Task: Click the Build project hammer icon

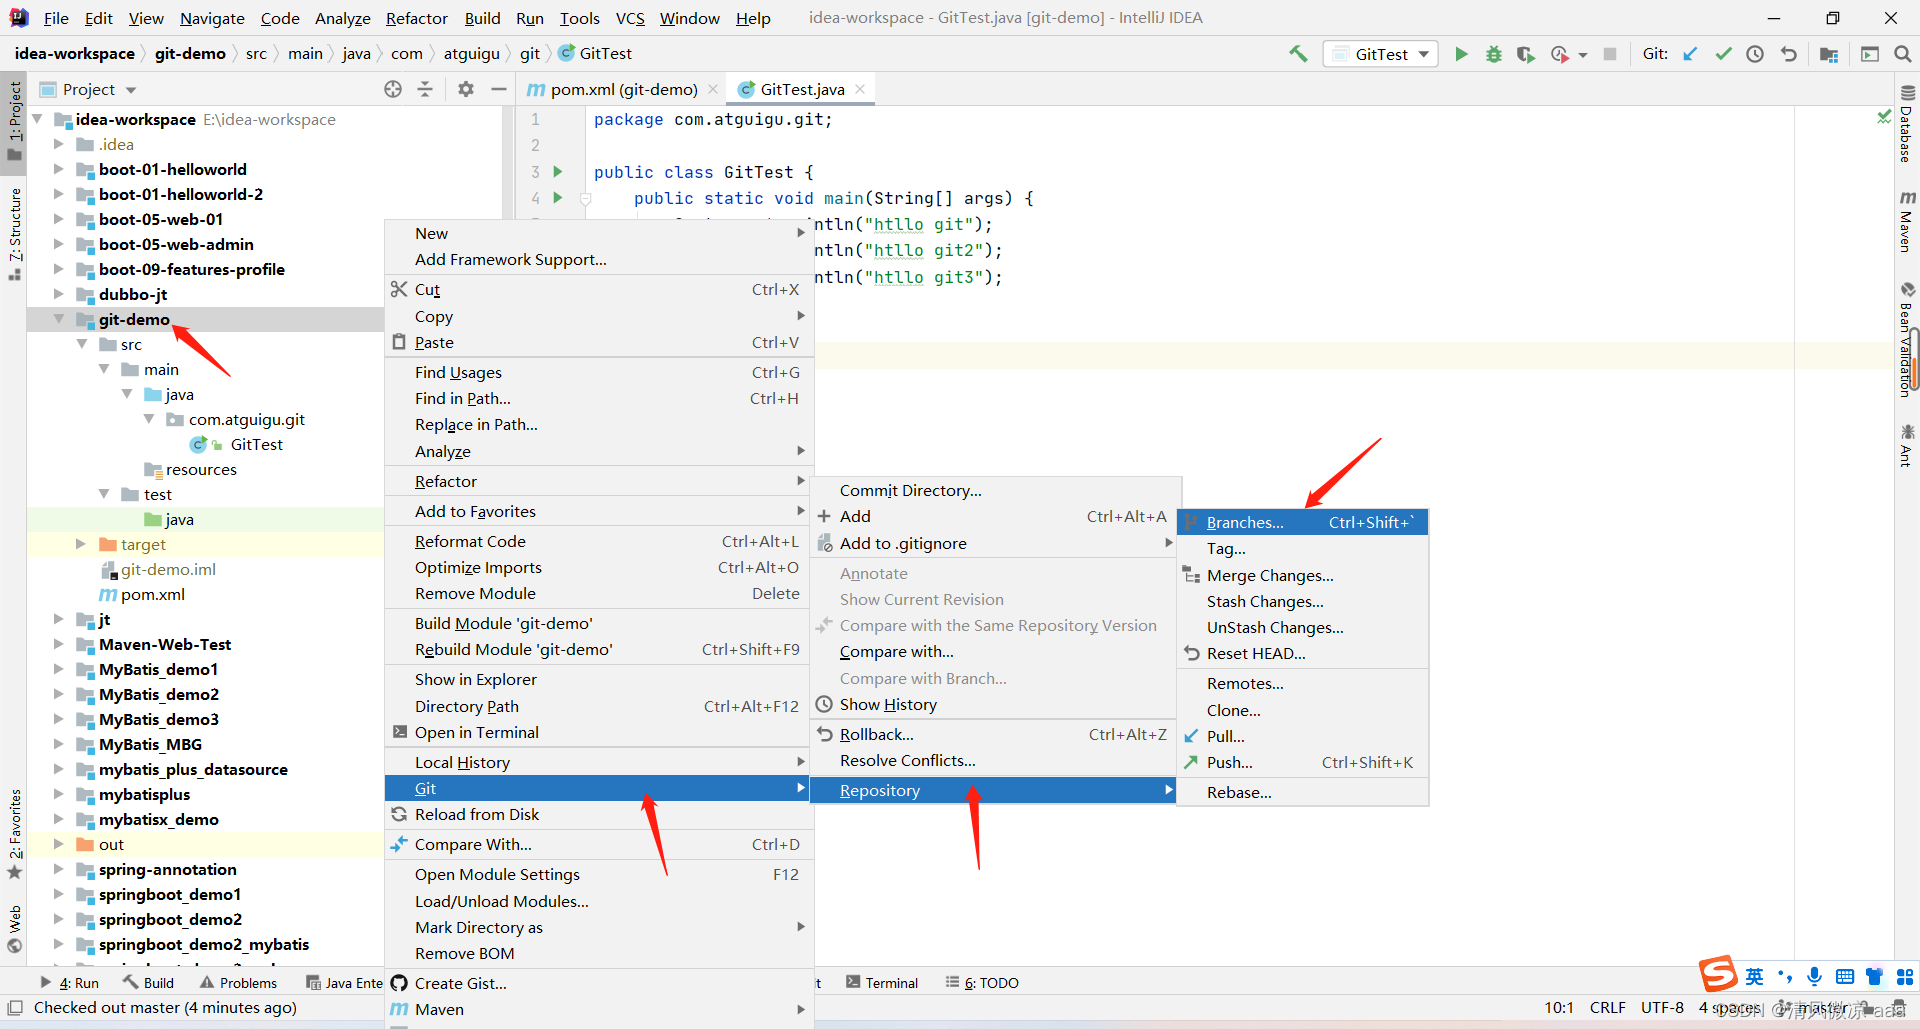Action: 1298,54
